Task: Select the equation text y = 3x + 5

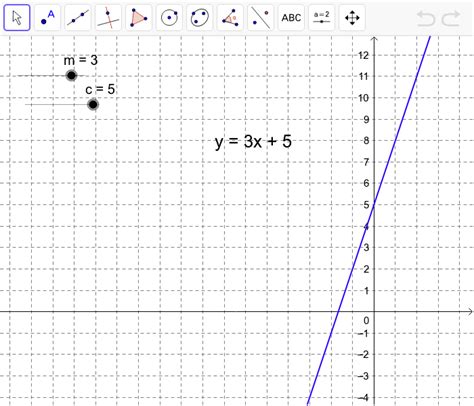Action: 253,142
